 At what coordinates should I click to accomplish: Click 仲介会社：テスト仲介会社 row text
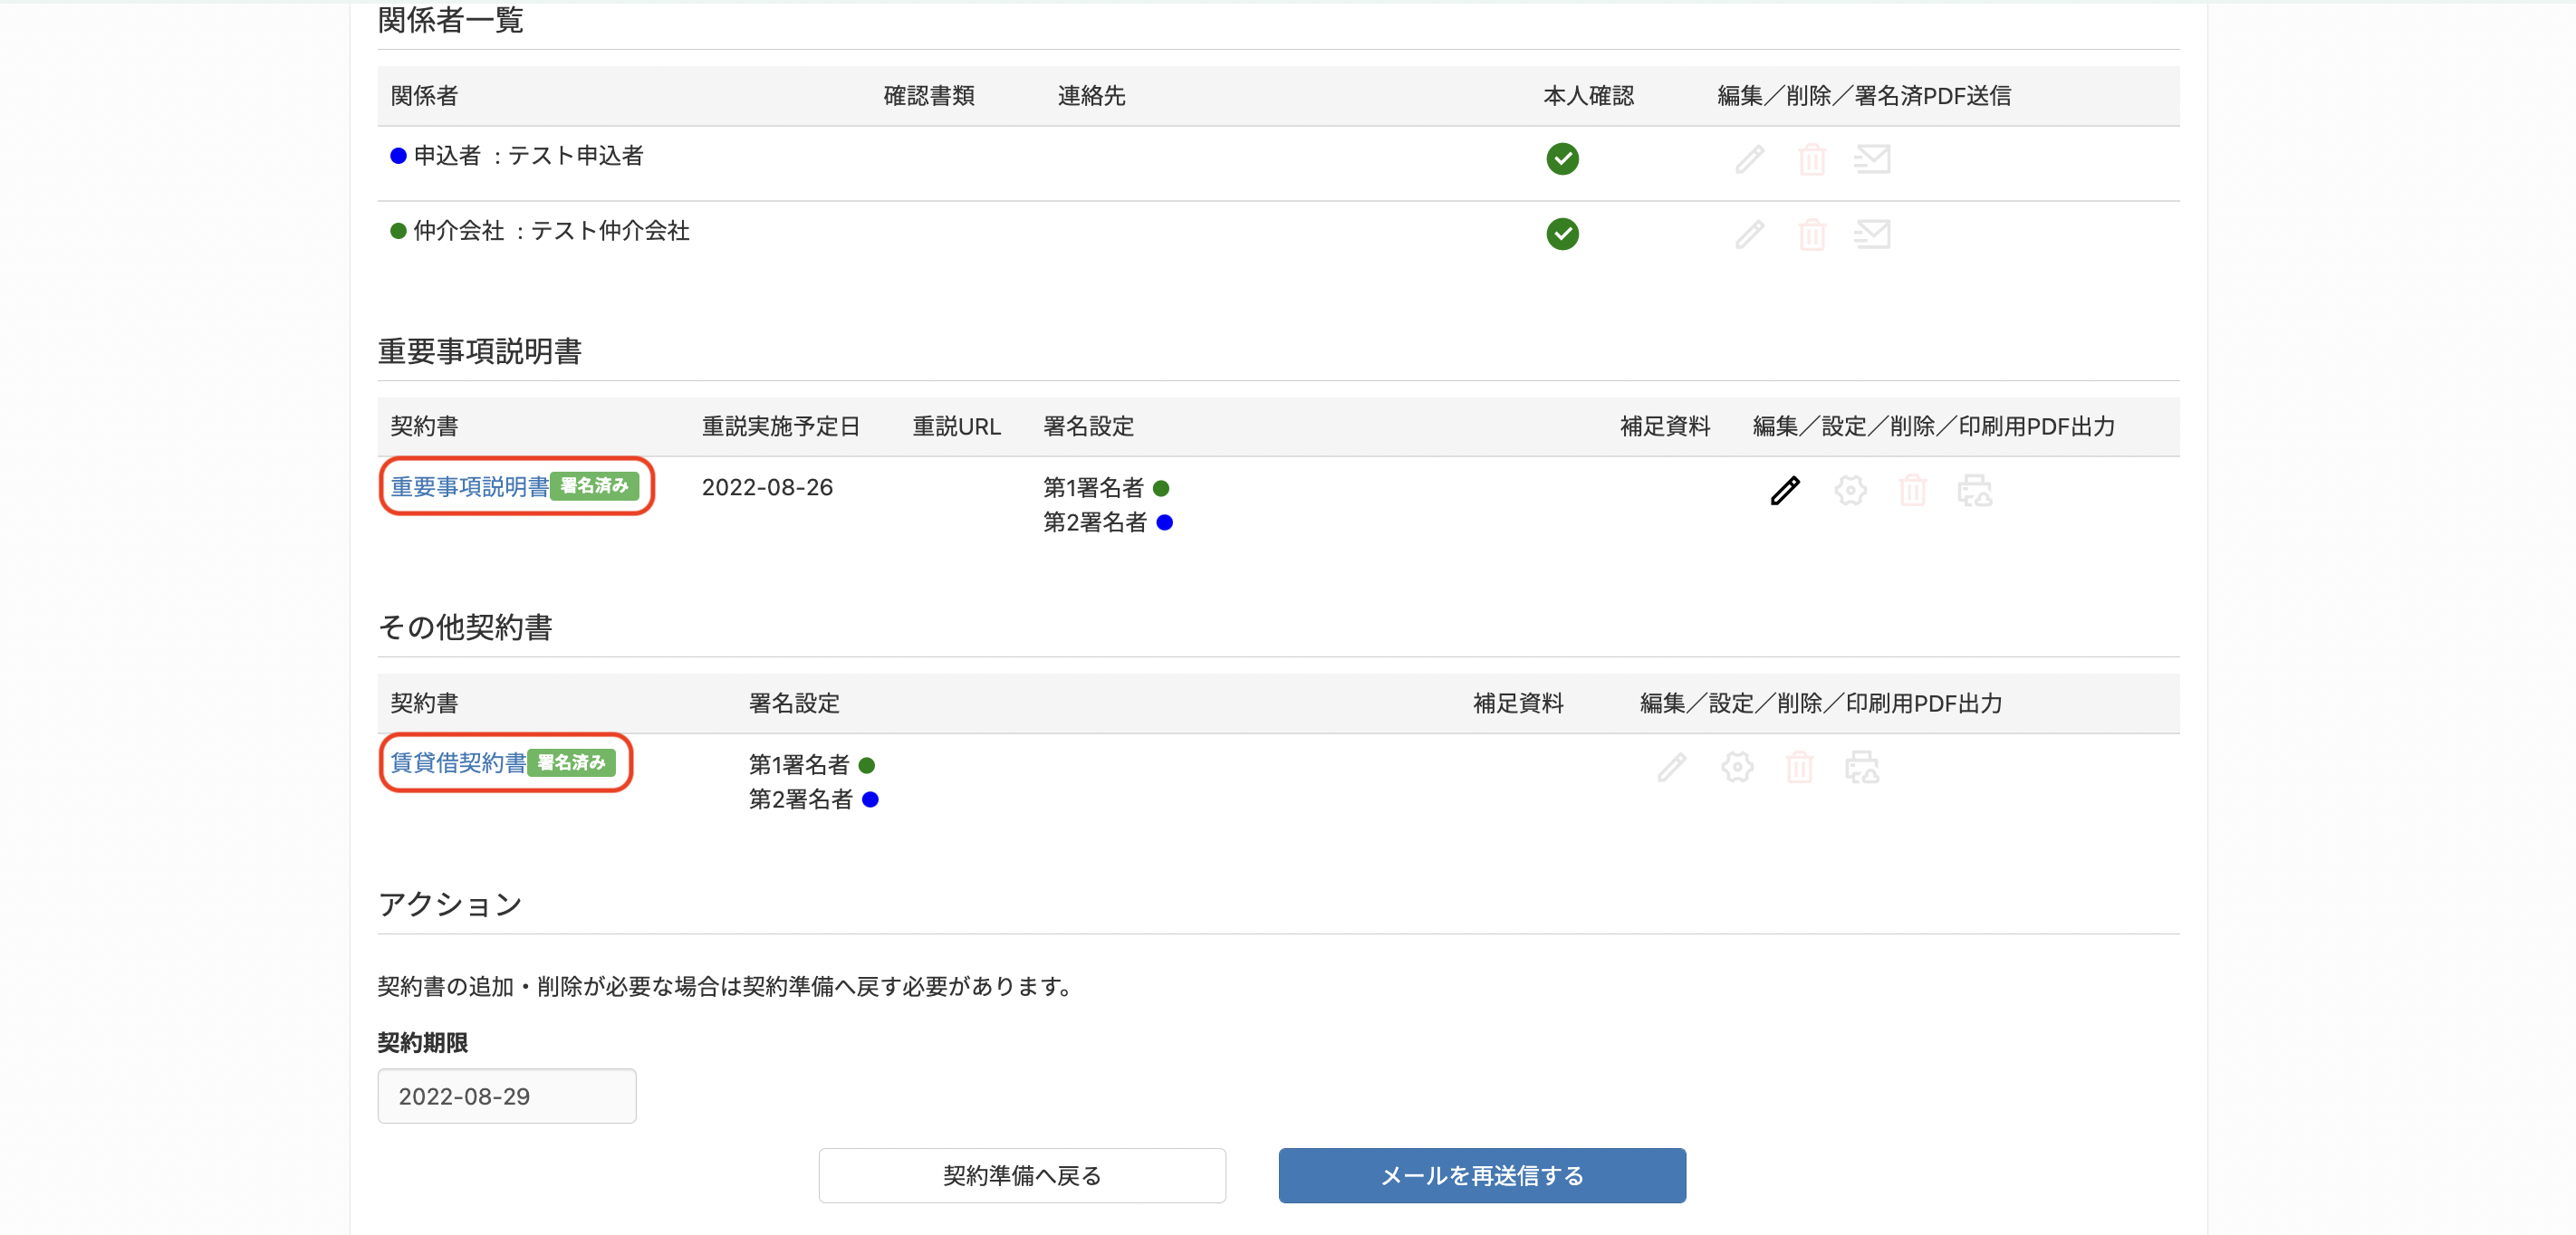coord(551,230)
